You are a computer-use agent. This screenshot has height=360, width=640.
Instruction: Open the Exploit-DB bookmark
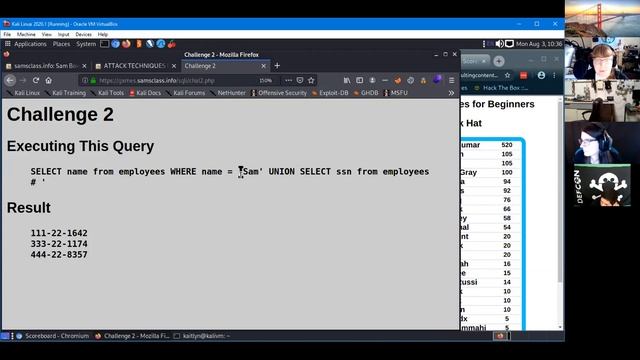pyautogui.click(x=330, y=93)
